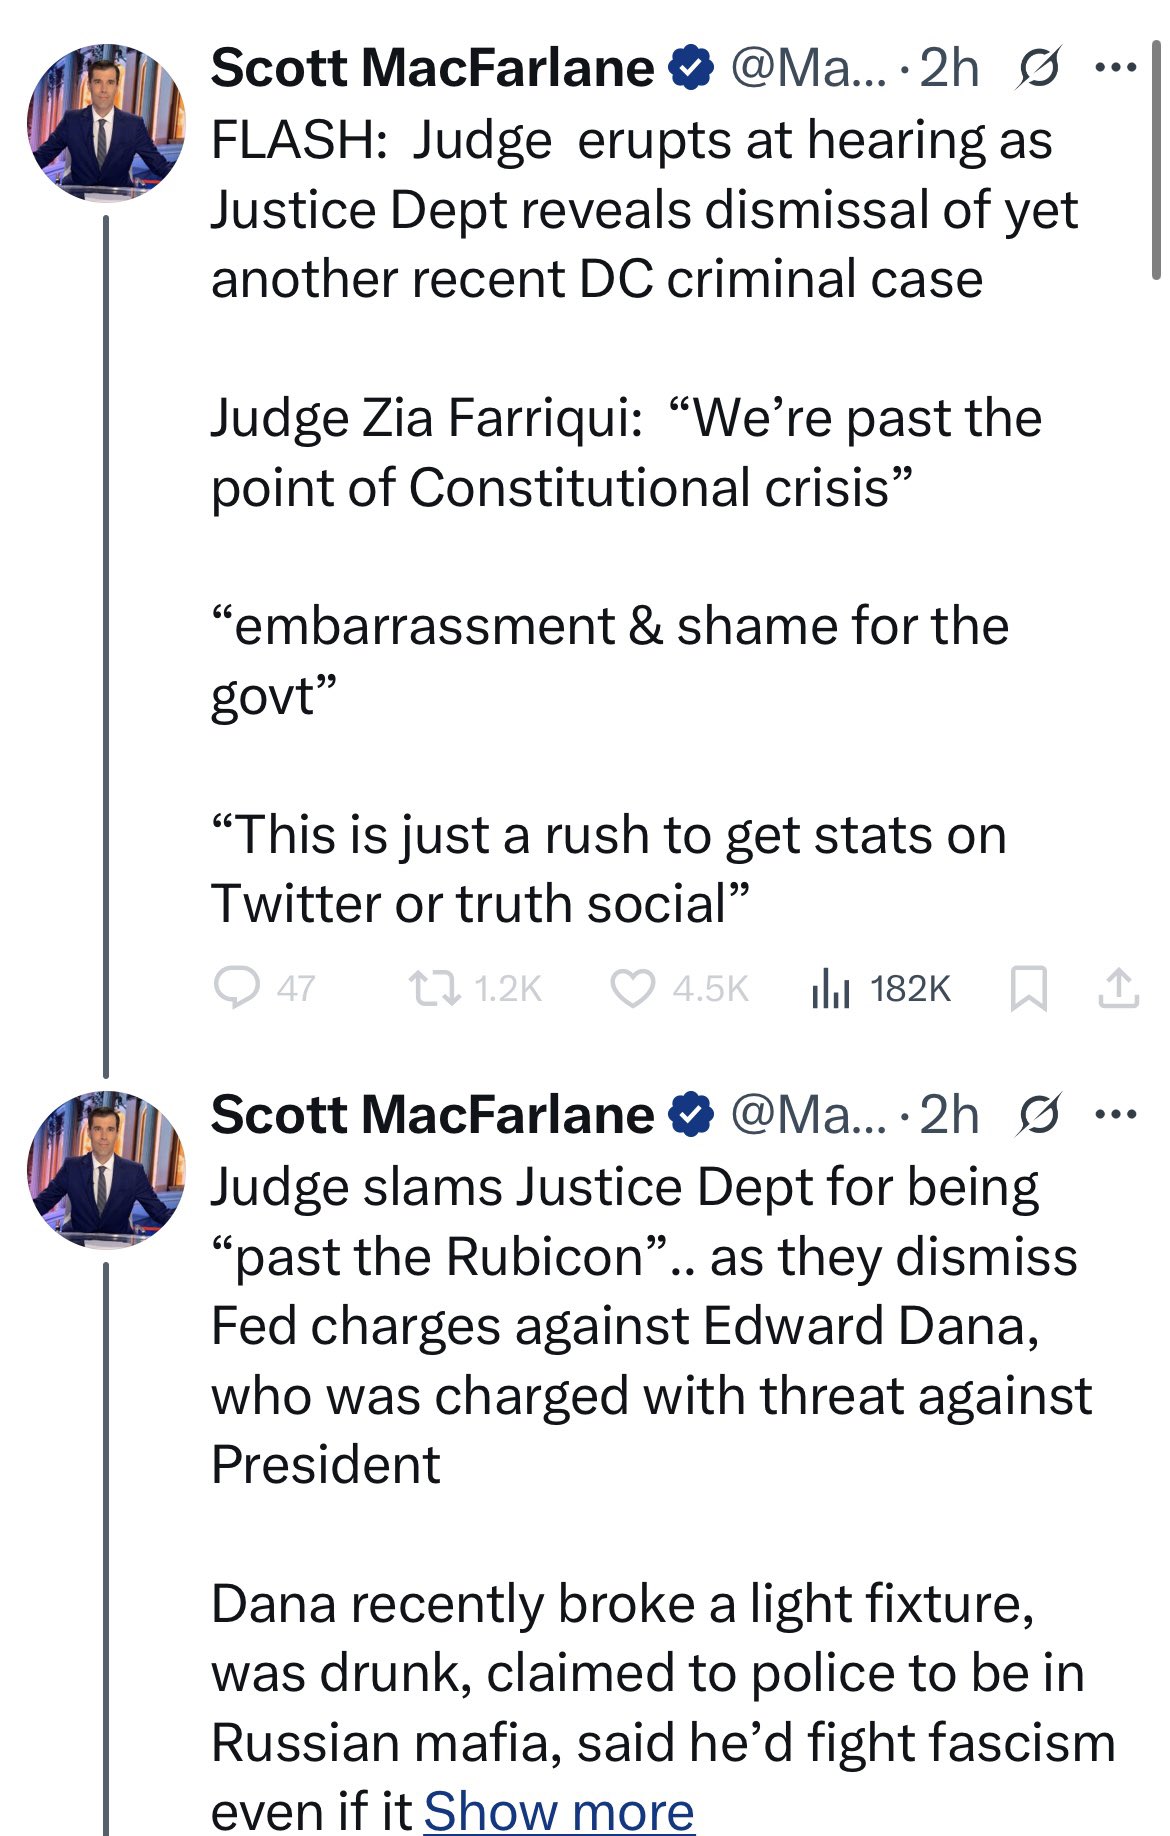The height and width of the screenshot is (1836, 1170).
Task: Open the Grok slashed-circle icon on the first tweet
Action: click(x=1039, y=69)
